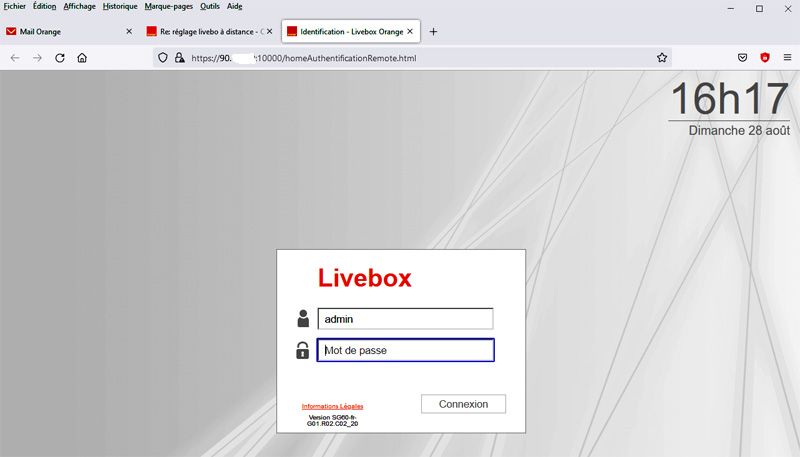The width and height of the screenshot is (800, 457).
Task: Click the Livebox red title
Action: pyautogui.click(x=364, y=278)
